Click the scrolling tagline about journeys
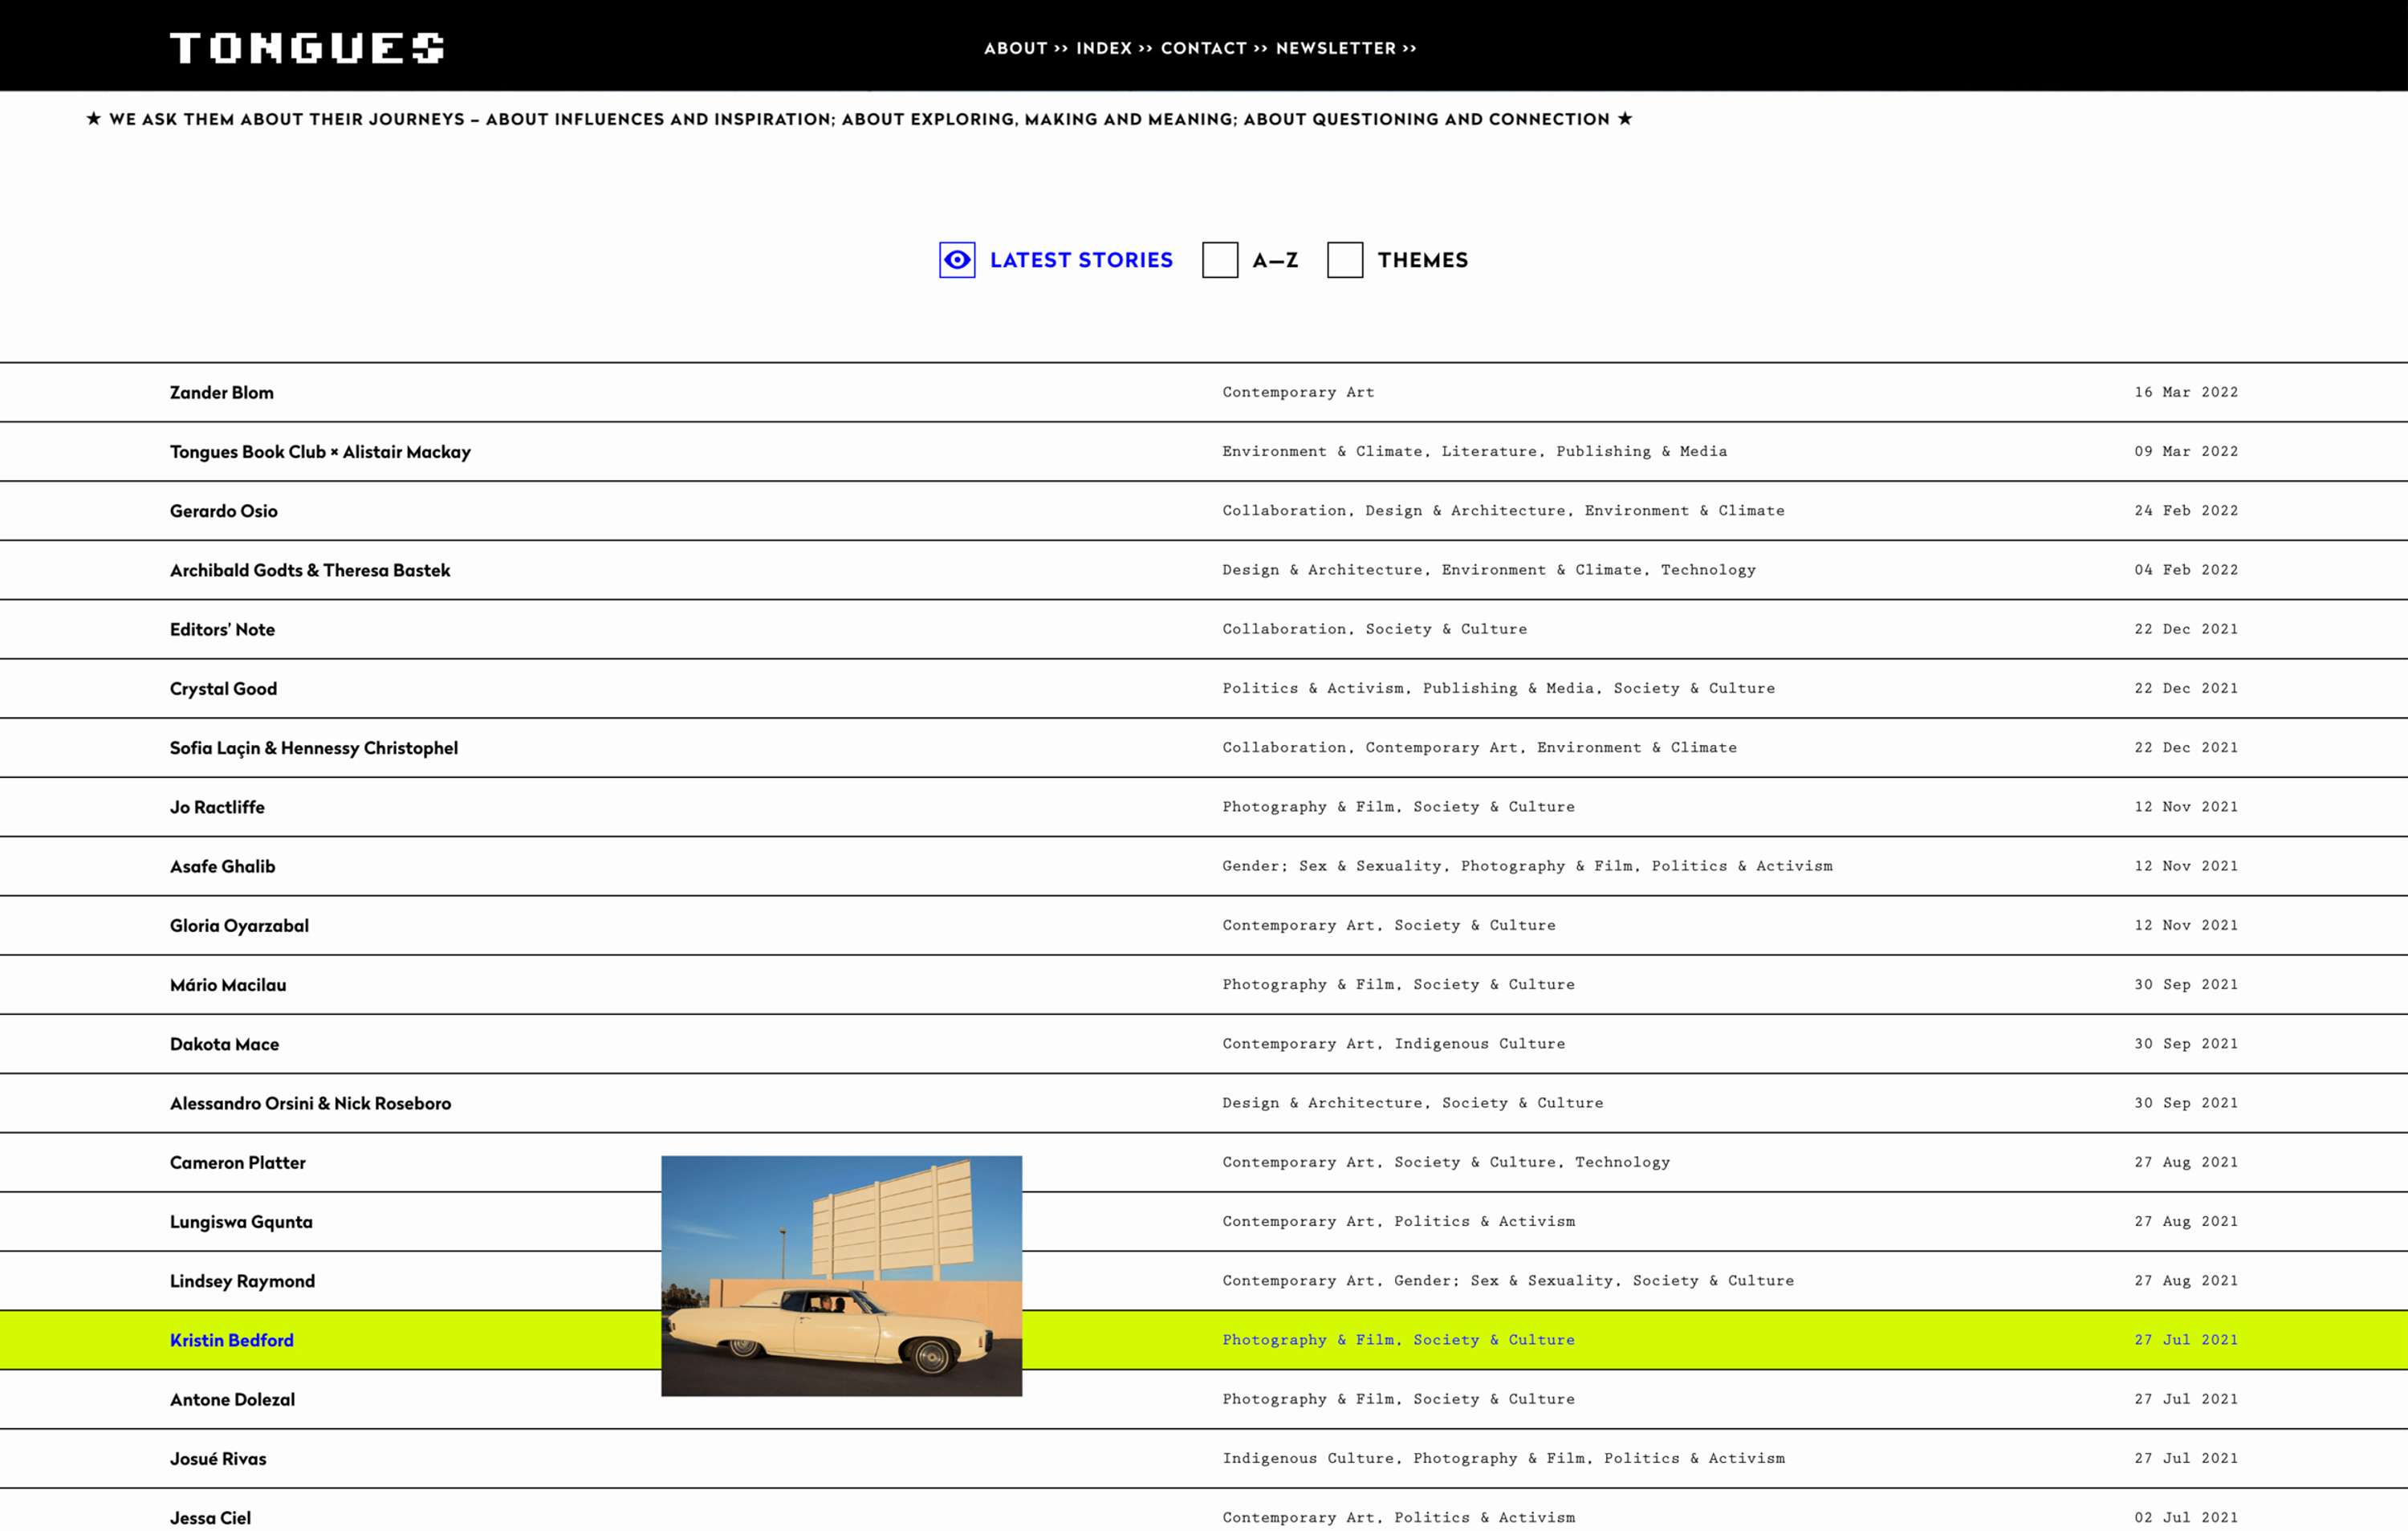Screen dimensions: 2408x1531 coord(859,119)
